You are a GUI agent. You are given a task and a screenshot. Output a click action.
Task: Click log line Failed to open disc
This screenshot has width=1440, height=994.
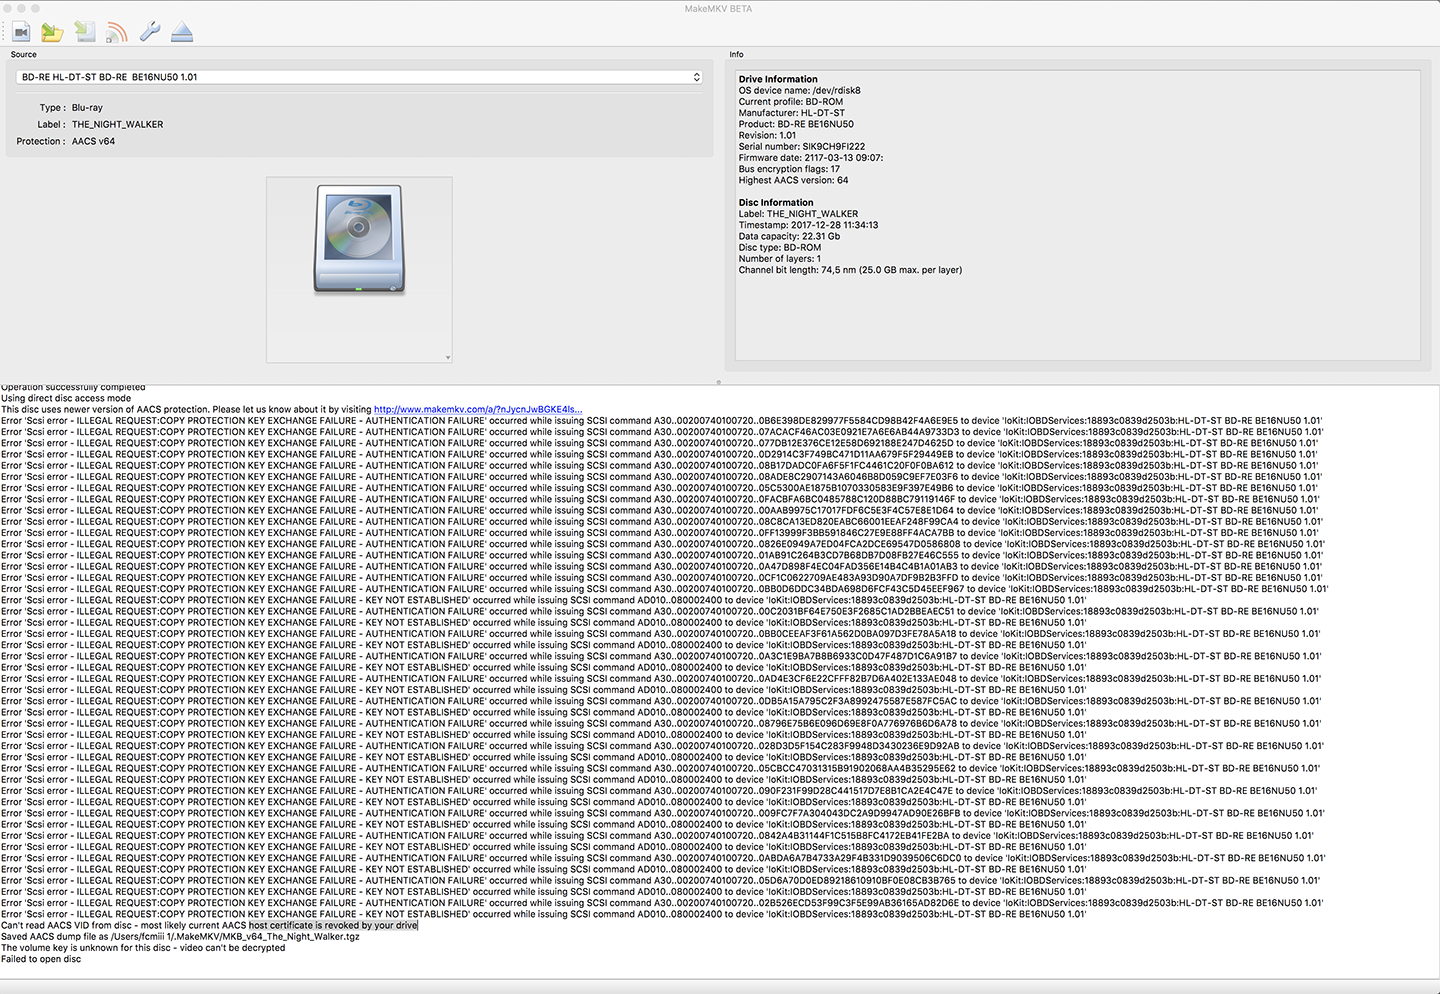pos(41,959)
